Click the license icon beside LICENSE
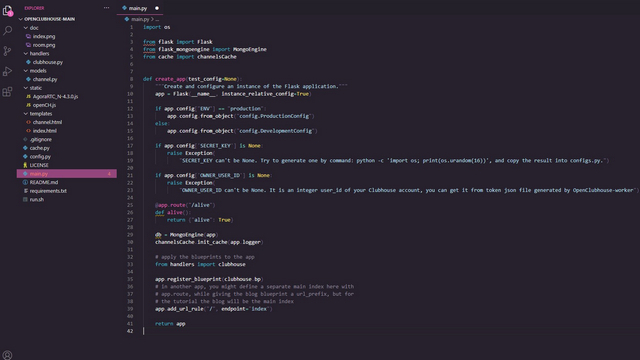The width and height of the screenshot is (640, 360). pos(25,165)
